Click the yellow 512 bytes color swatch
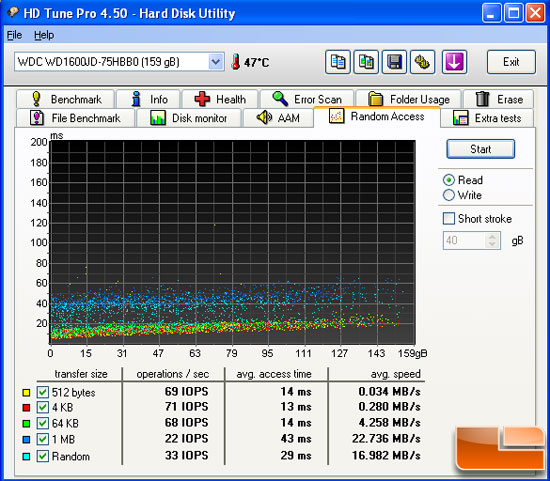This screenshot has height=481, width=550. tap(26, 392)
